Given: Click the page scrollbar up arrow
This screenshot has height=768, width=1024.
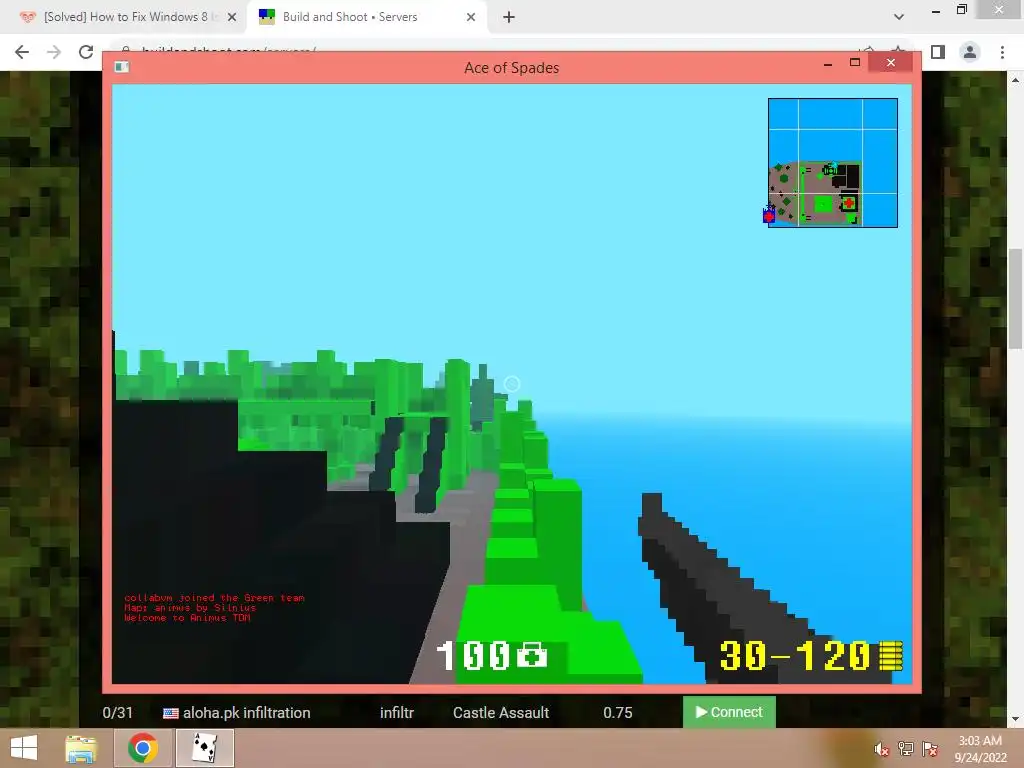Looking at the screenshot, I should [x=1016, y=80].
